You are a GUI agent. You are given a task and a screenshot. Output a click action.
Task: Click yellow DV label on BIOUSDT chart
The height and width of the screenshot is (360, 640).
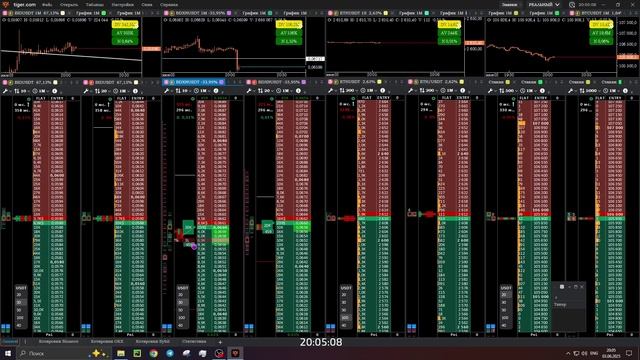[125, 25]
